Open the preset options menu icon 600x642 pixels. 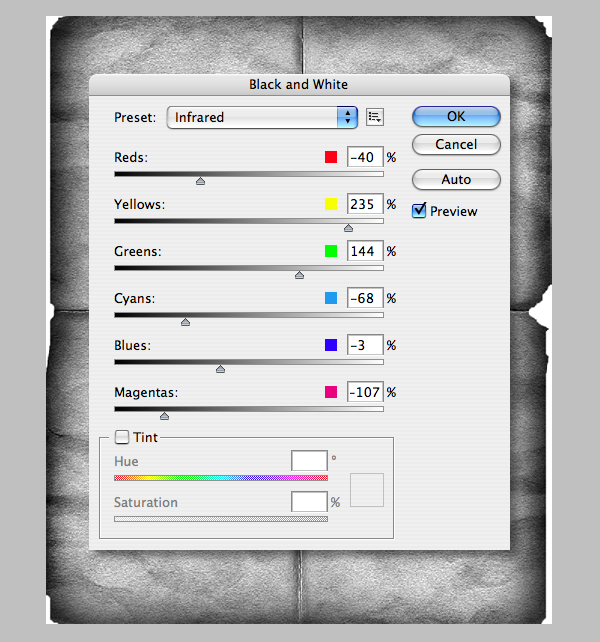coord(375,118)
